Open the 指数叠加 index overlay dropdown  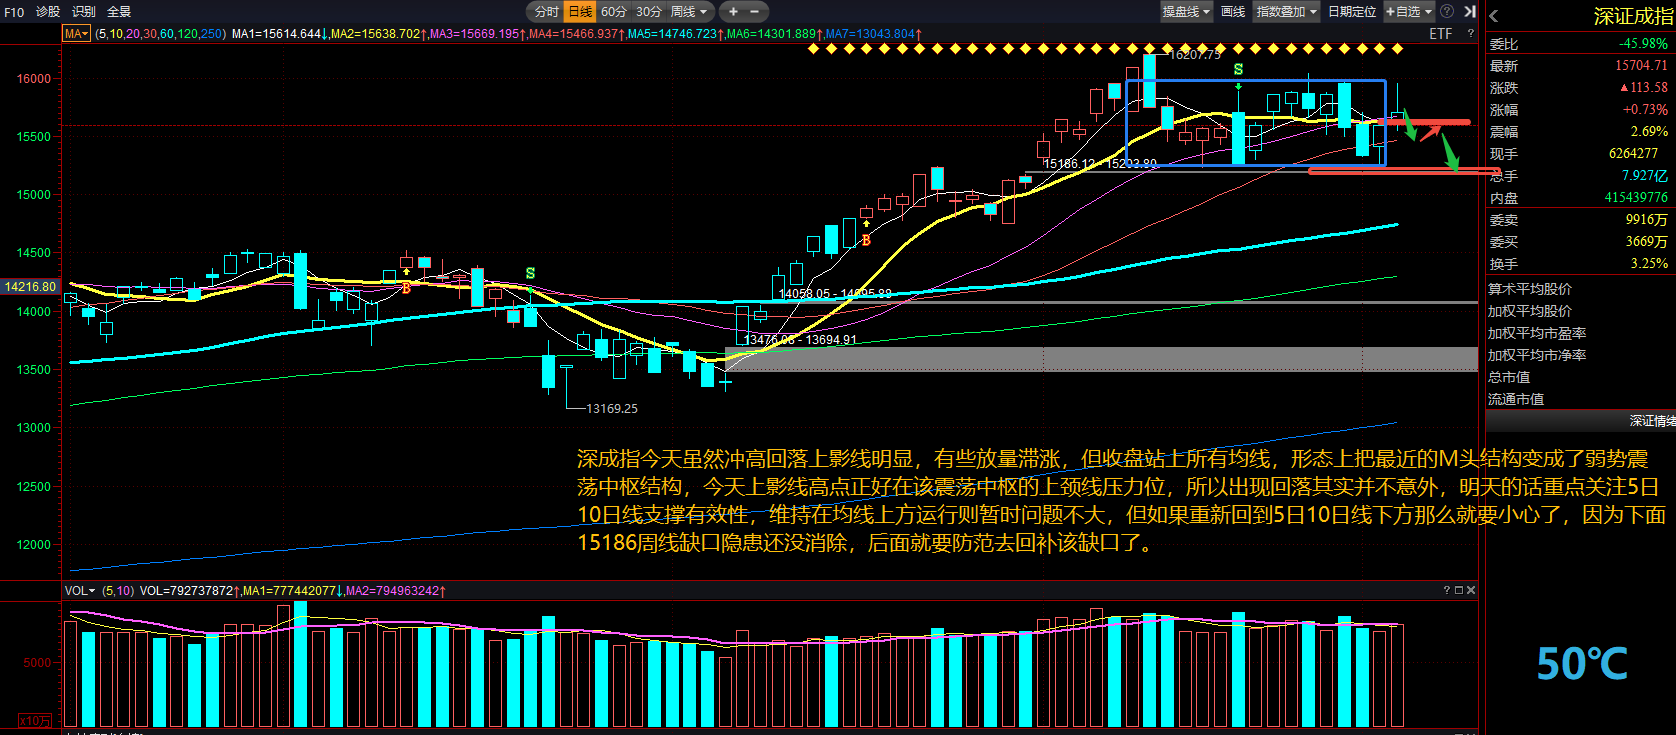tap(1287, 12)
